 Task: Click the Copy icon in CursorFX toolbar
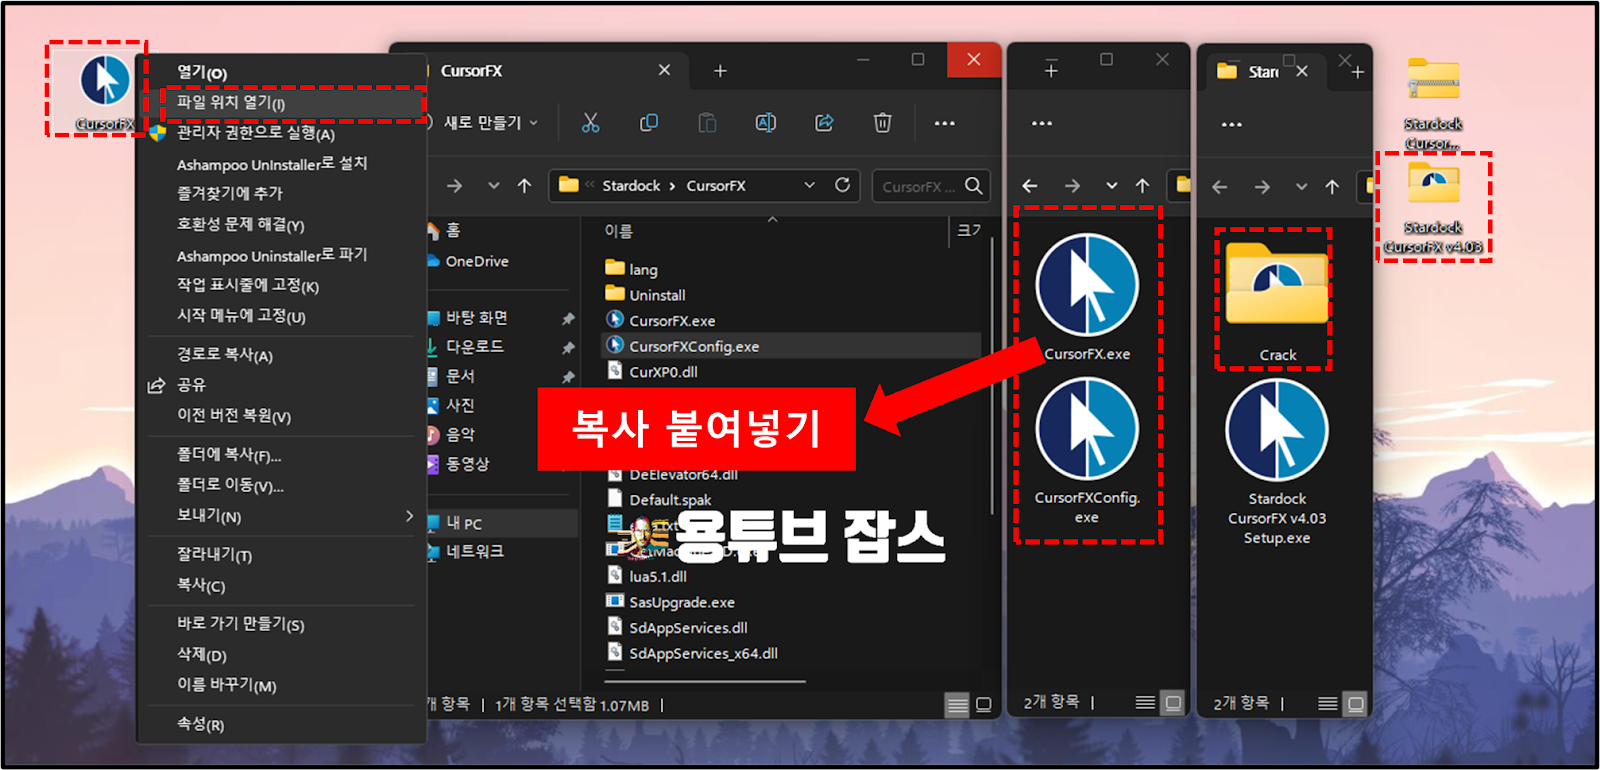(649, 123)
